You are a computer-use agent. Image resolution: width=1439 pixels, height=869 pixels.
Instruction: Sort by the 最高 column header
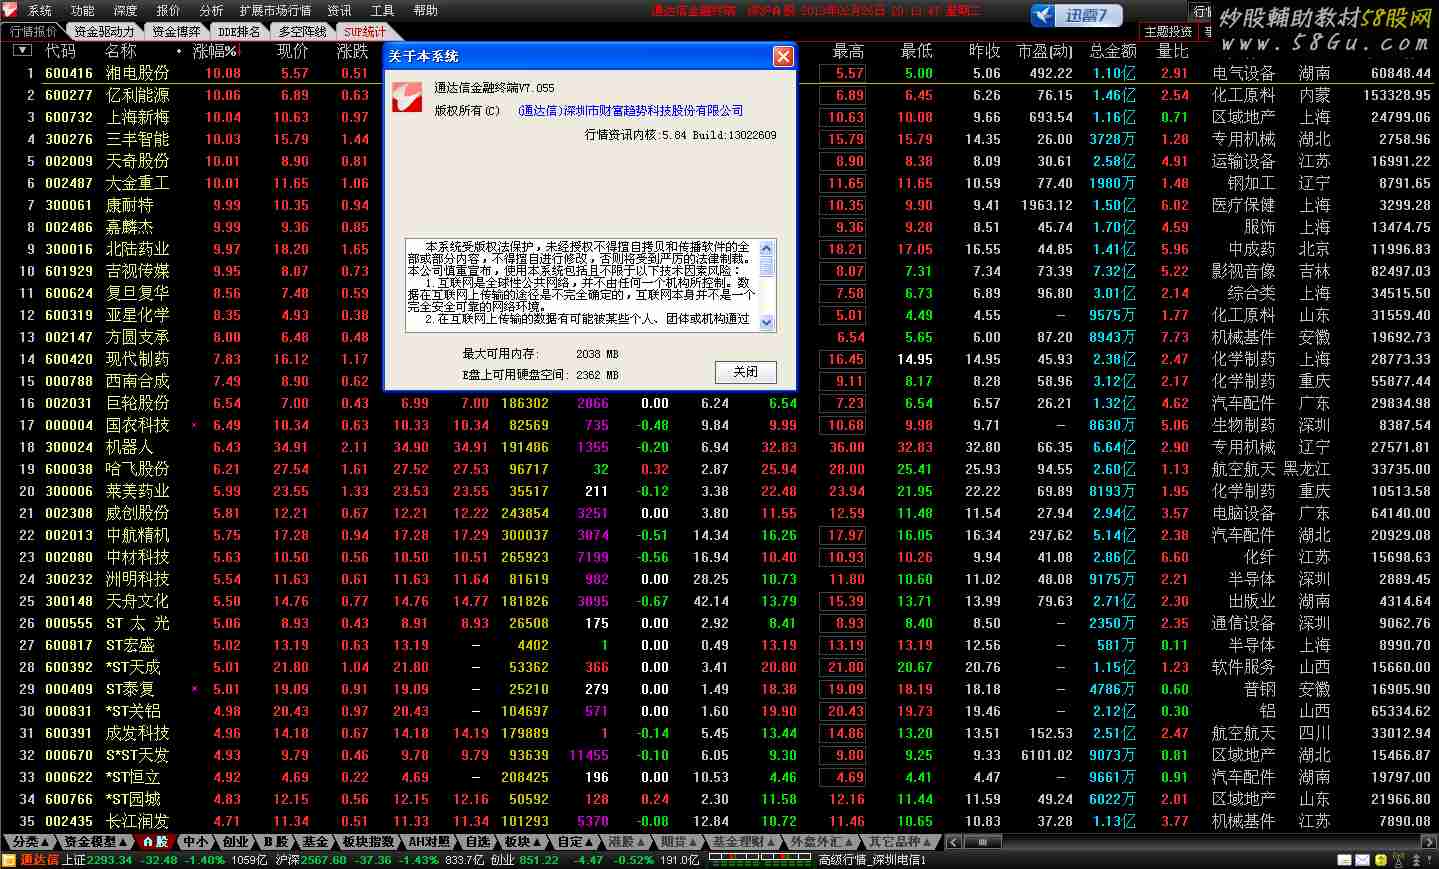[848, 50]
